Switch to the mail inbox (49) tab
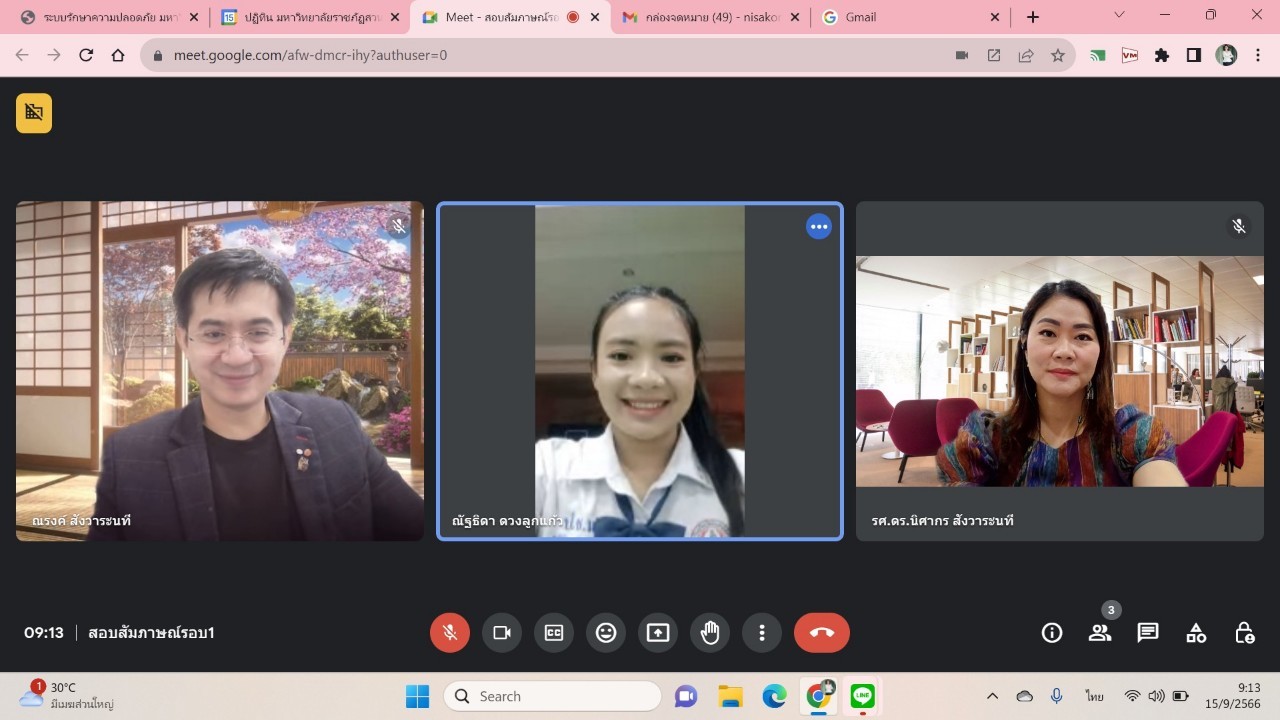 pyautogui.click(x=700, y=17)
